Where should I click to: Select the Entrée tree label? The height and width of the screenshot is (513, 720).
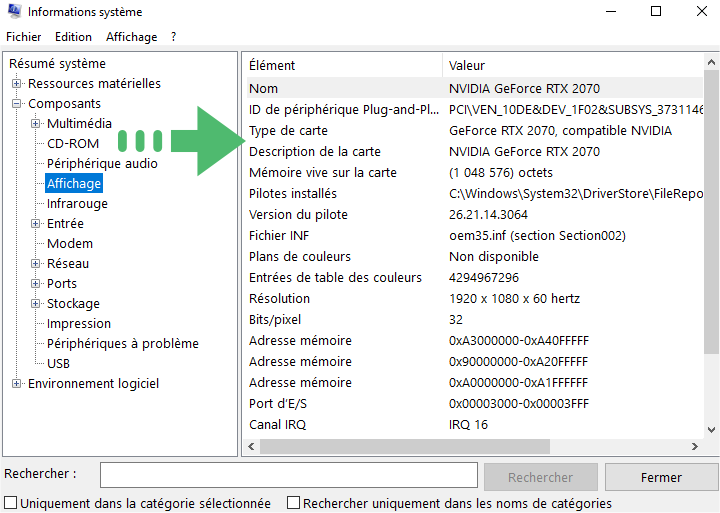(65, 224)
